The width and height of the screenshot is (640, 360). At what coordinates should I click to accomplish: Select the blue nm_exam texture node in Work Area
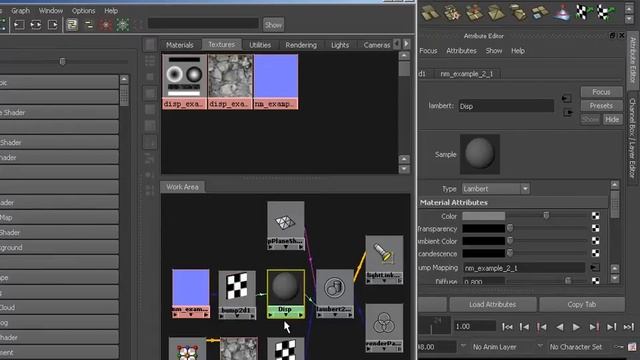(x=191, y=293)
